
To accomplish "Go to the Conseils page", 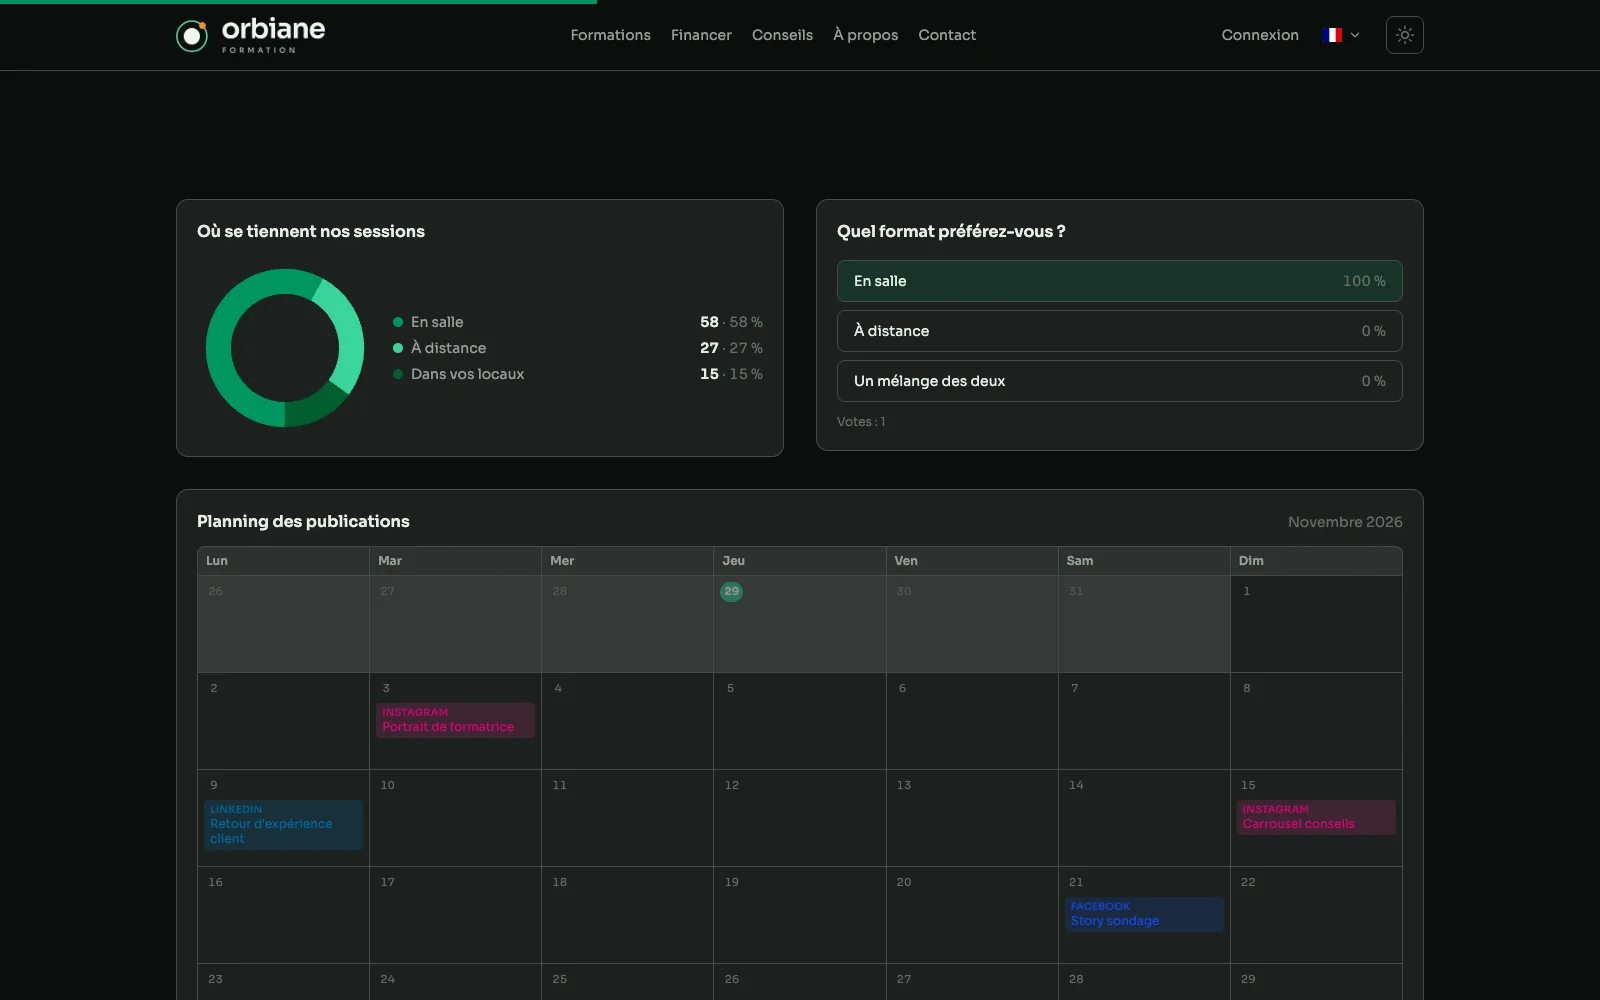I will click(782, 35).
